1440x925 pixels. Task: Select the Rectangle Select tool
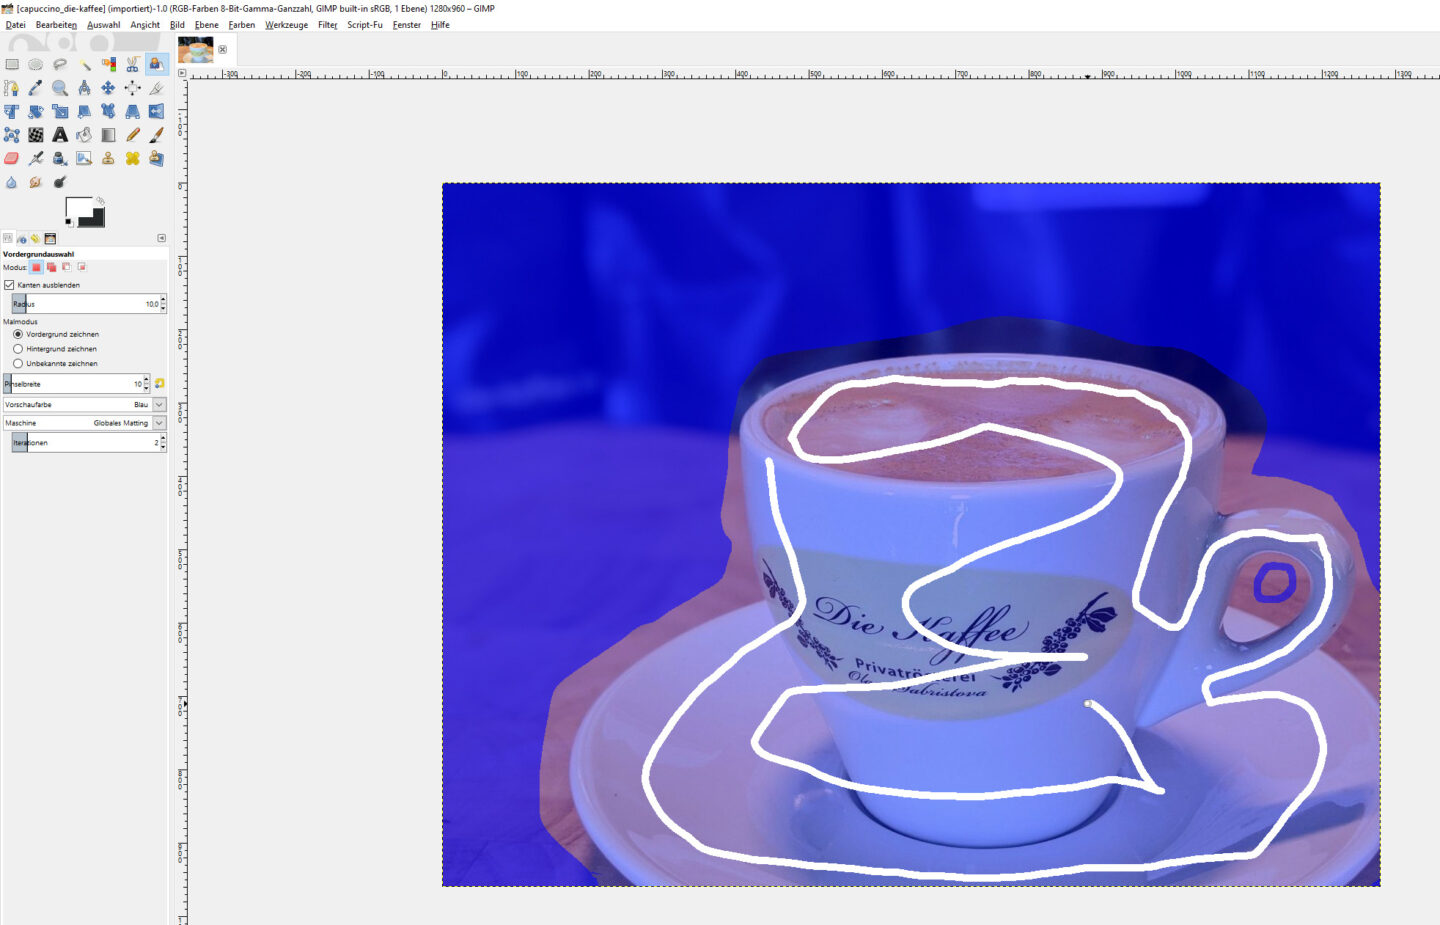(12, 64)
